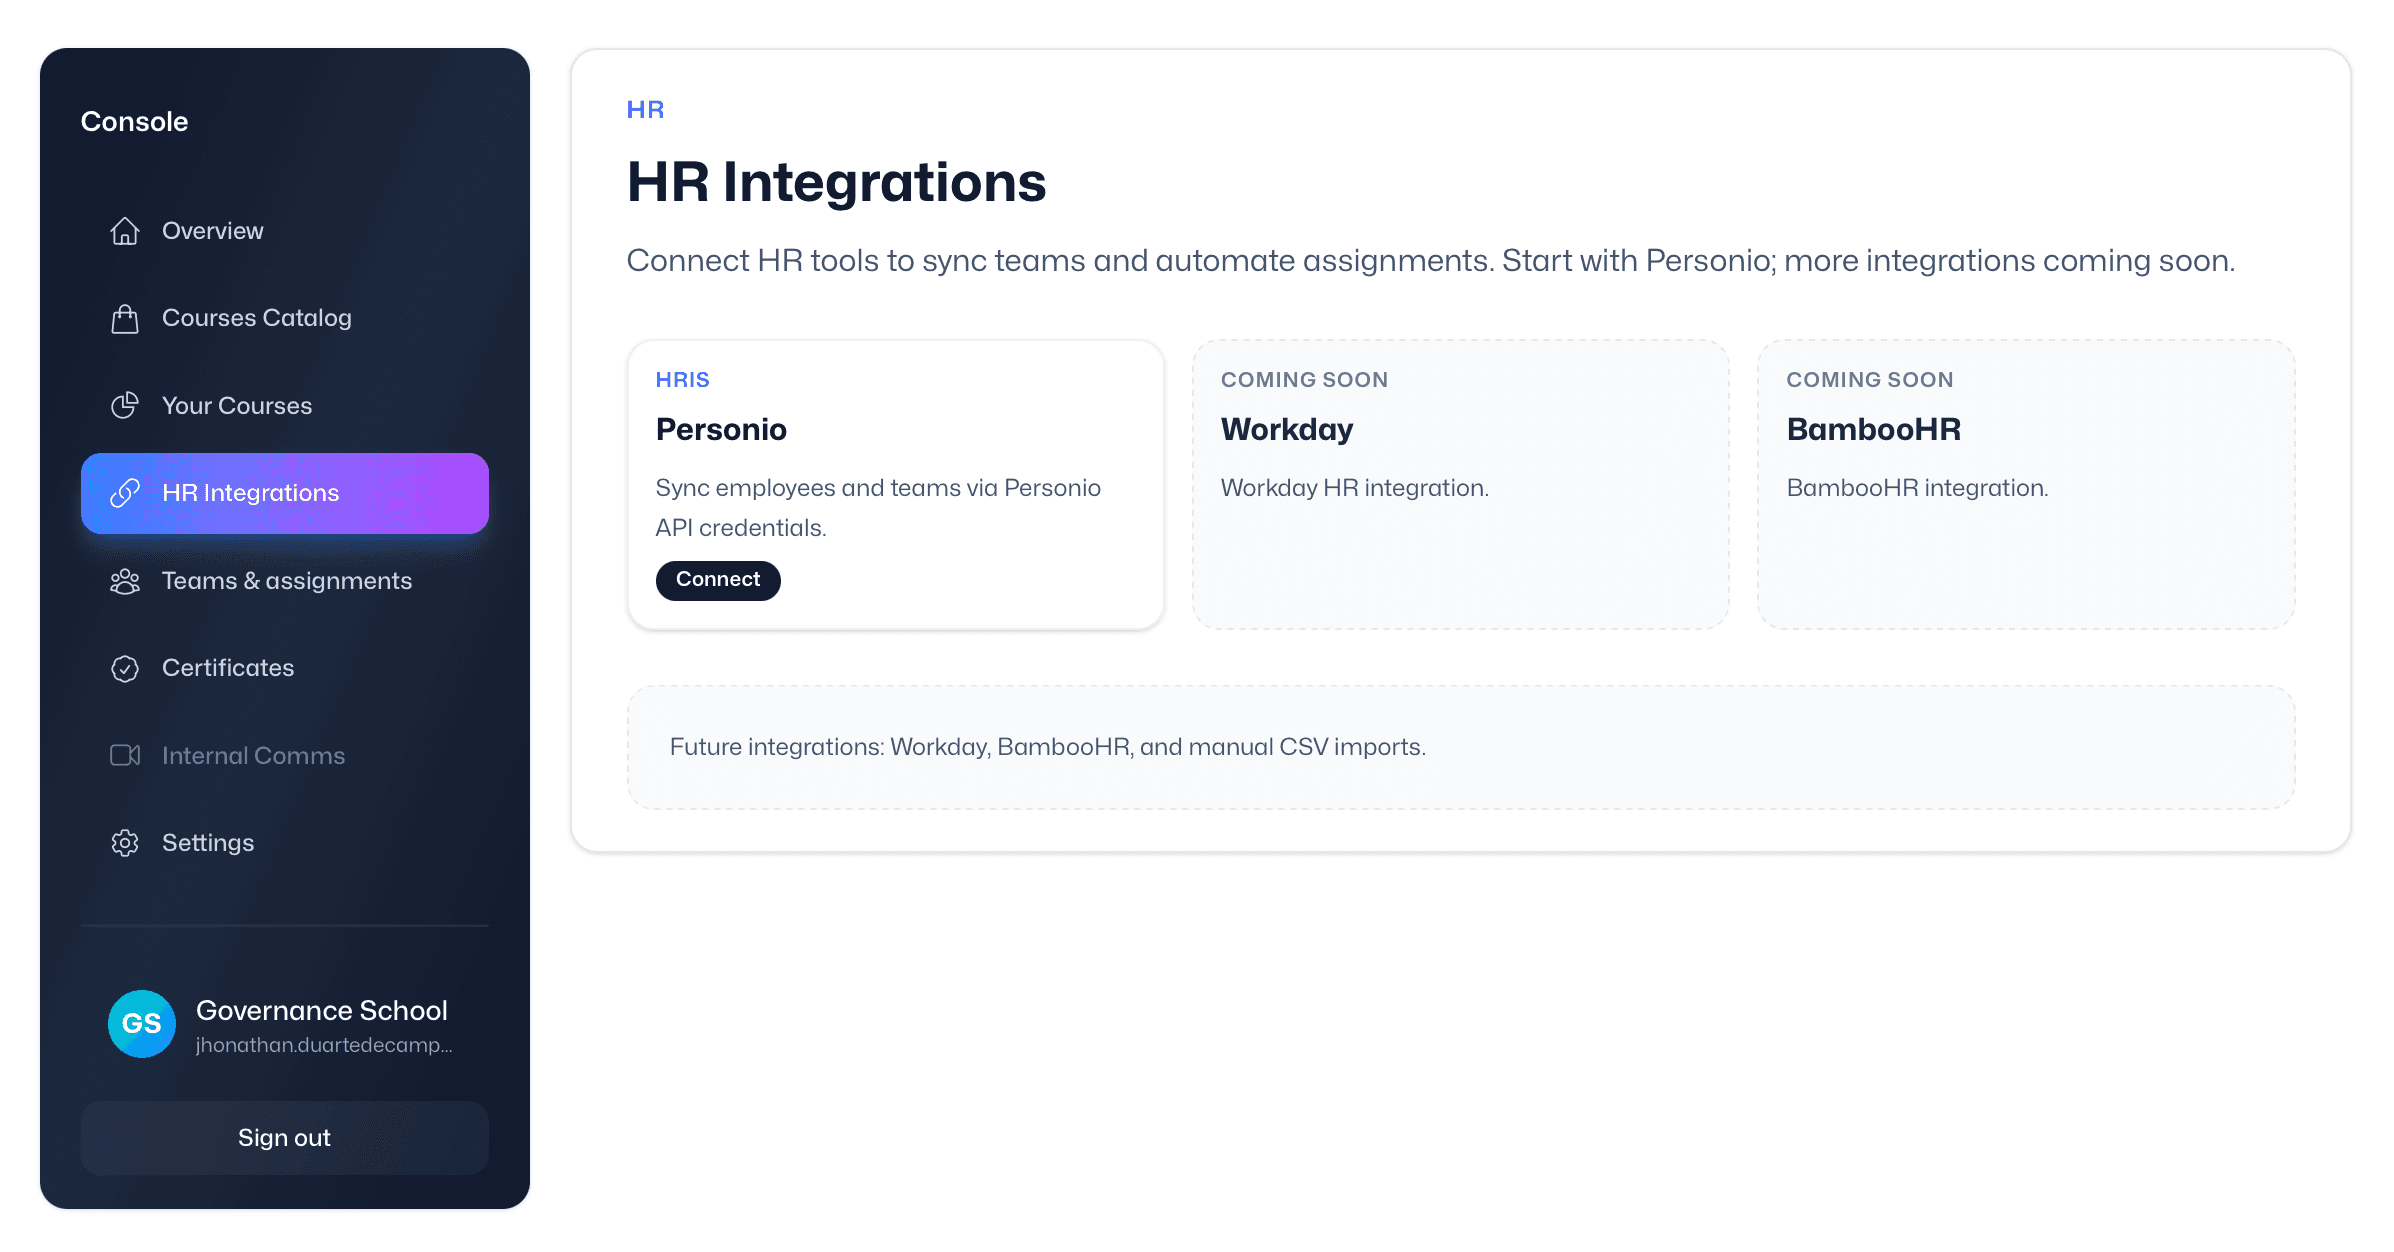Open the Certificates section
The width and height of the screenshot is (2394, 1252).
tap(227, 668)
